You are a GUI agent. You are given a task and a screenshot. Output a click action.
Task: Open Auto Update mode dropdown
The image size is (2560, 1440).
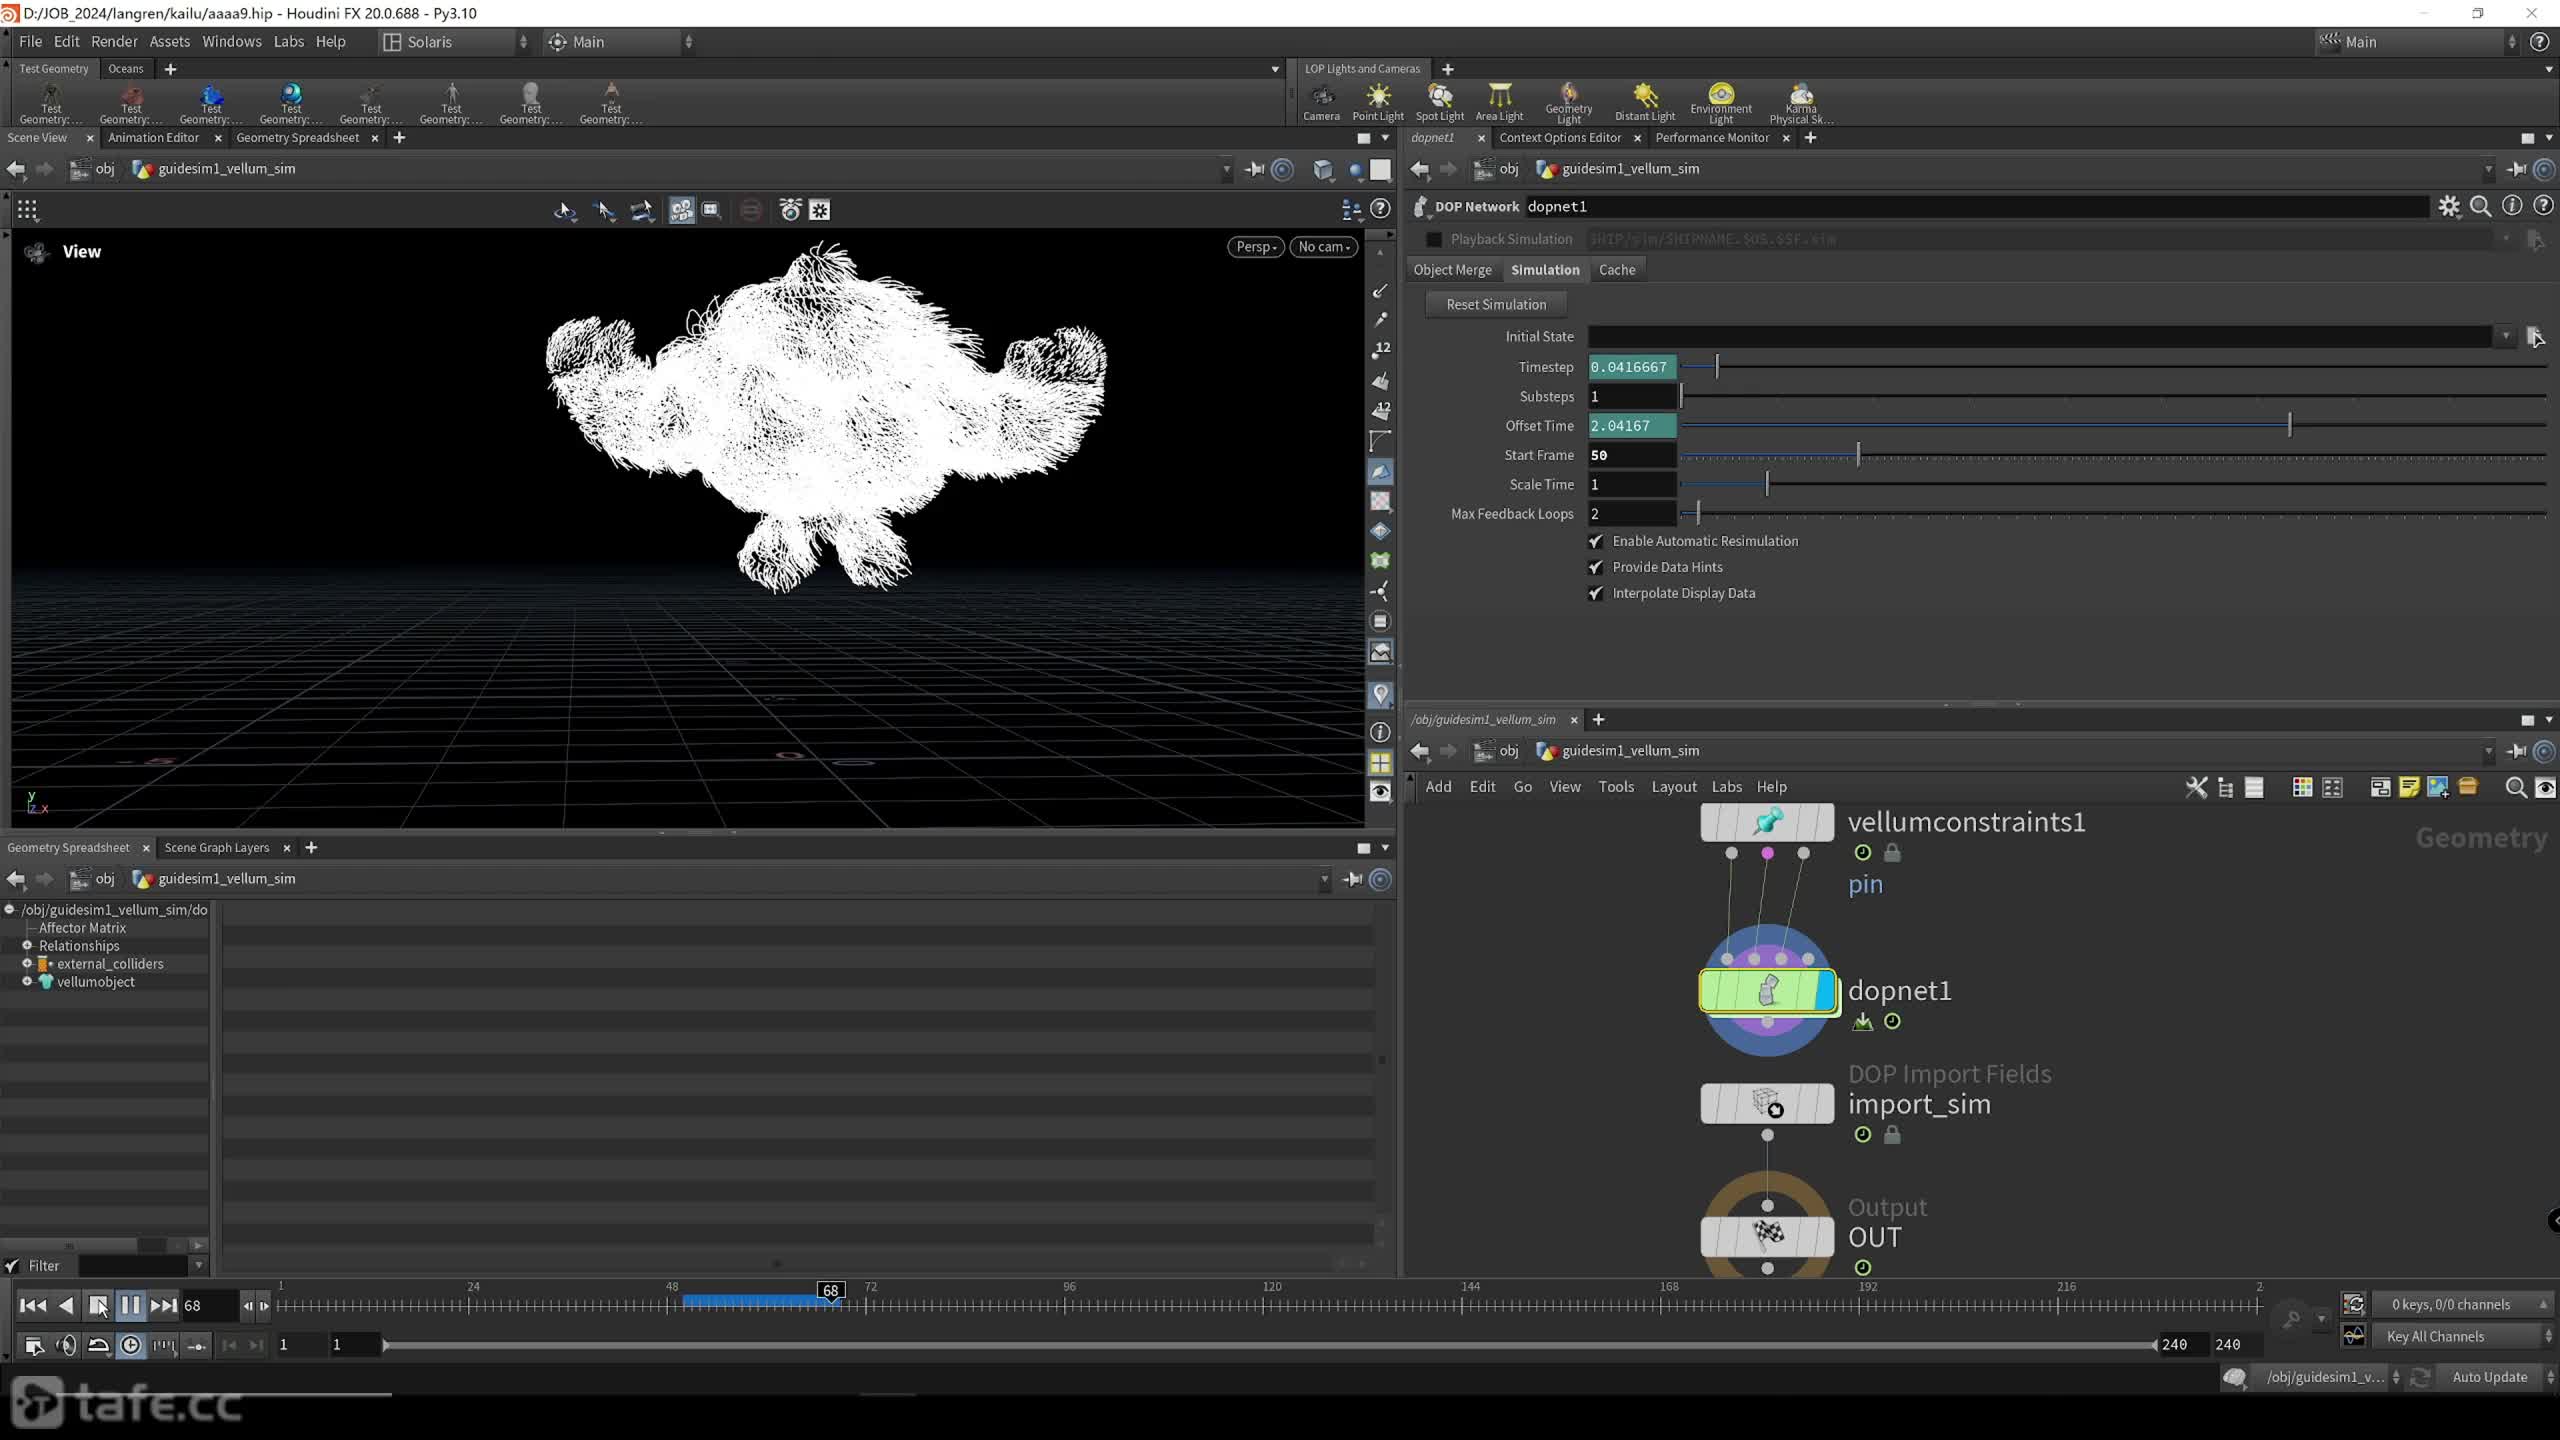[2498, 1377]
